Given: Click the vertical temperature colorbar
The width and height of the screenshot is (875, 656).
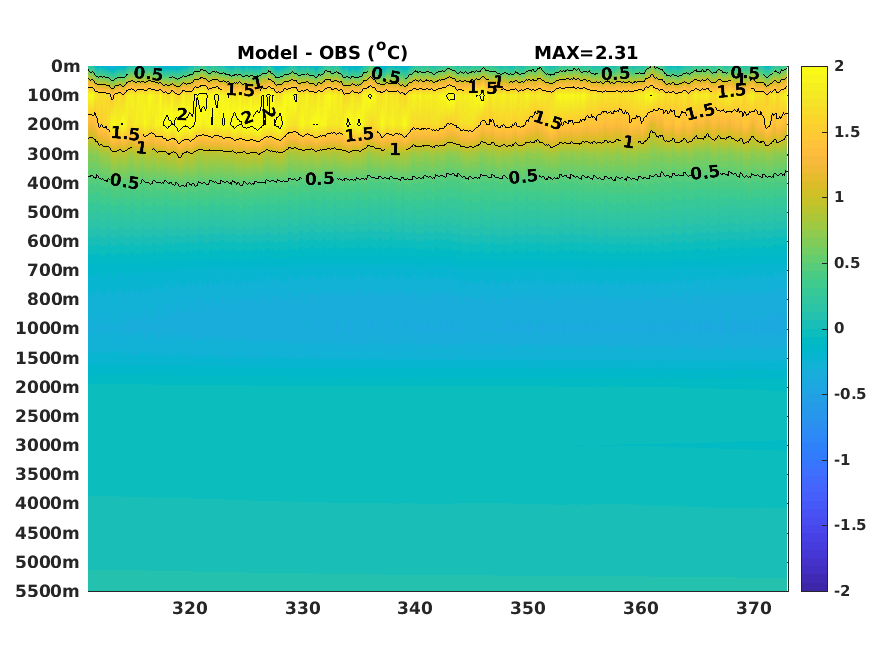Looking at the screenshot, I should tap(814, 329).
